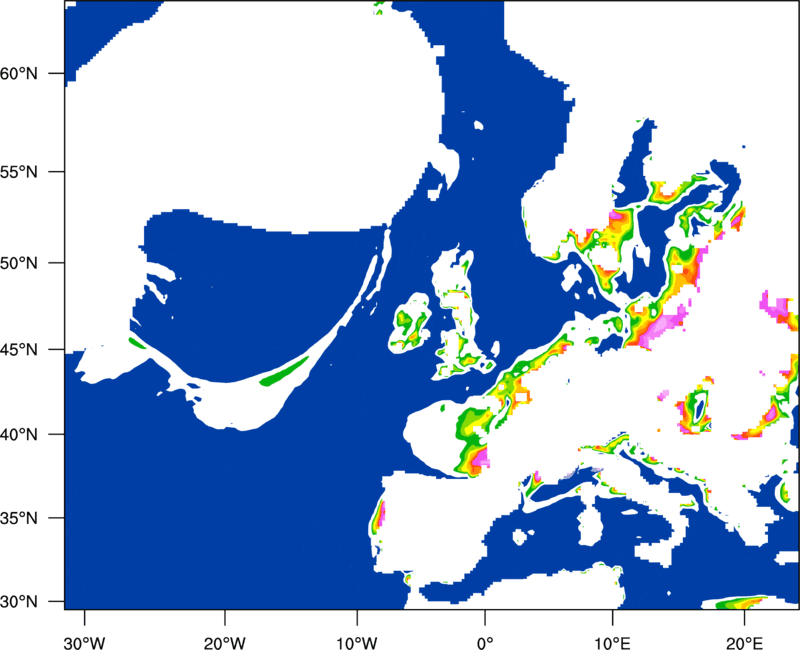
Task: Click the 35°N latitude label
Action: pyautogui.click(x=19, y=518)
